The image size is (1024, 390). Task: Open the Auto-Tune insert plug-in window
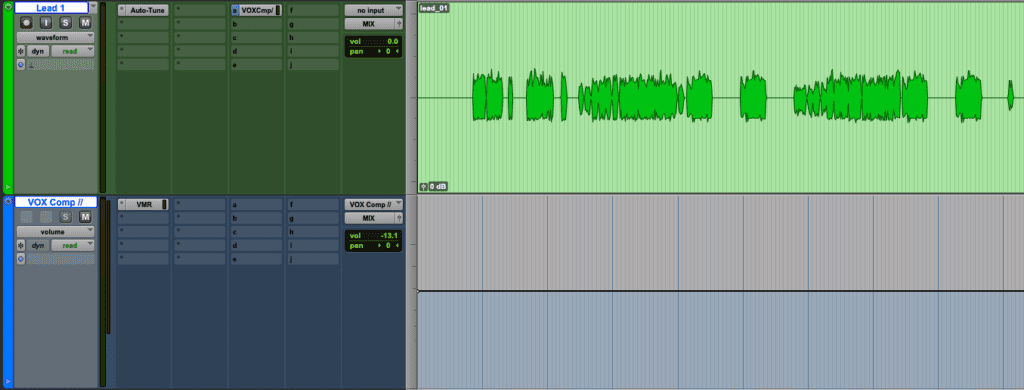(147, 10)
